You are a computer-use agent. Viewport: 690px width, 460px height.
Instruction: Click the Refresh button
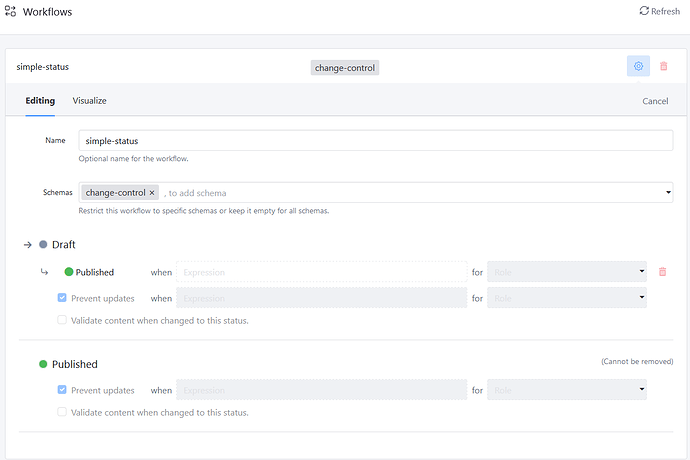[x=659, y=11]
